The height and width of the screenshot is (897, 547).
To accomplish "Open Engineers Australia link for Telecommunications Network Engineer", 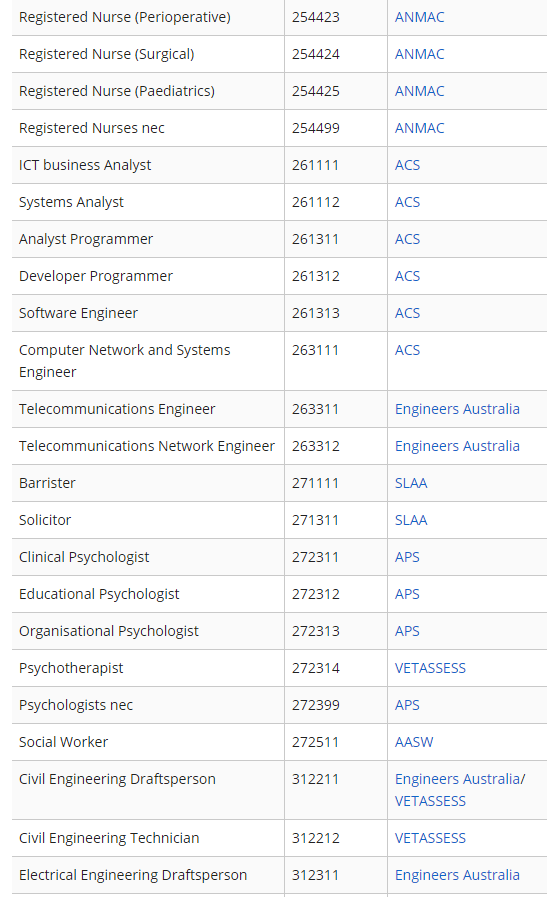I will click(457, 446).
